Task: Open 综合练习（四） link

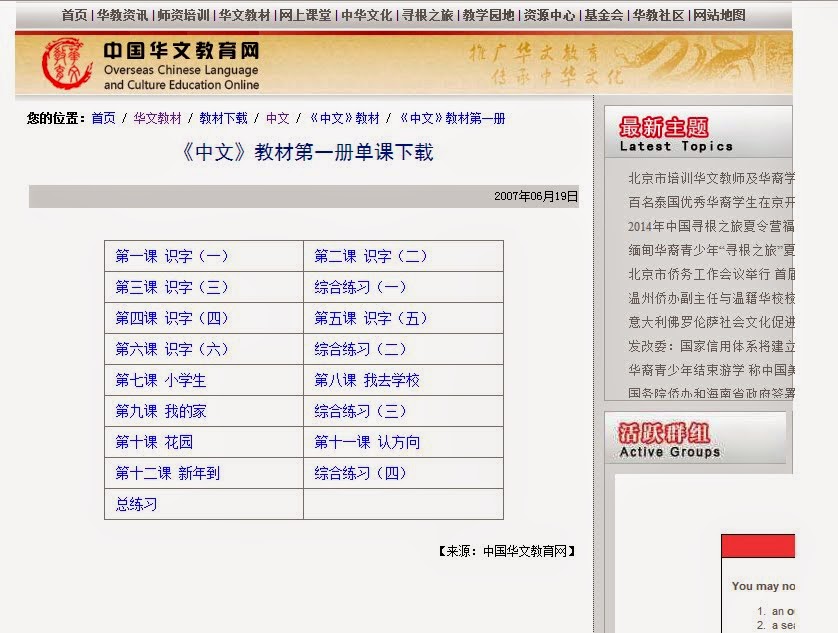Action: (360, 473)
